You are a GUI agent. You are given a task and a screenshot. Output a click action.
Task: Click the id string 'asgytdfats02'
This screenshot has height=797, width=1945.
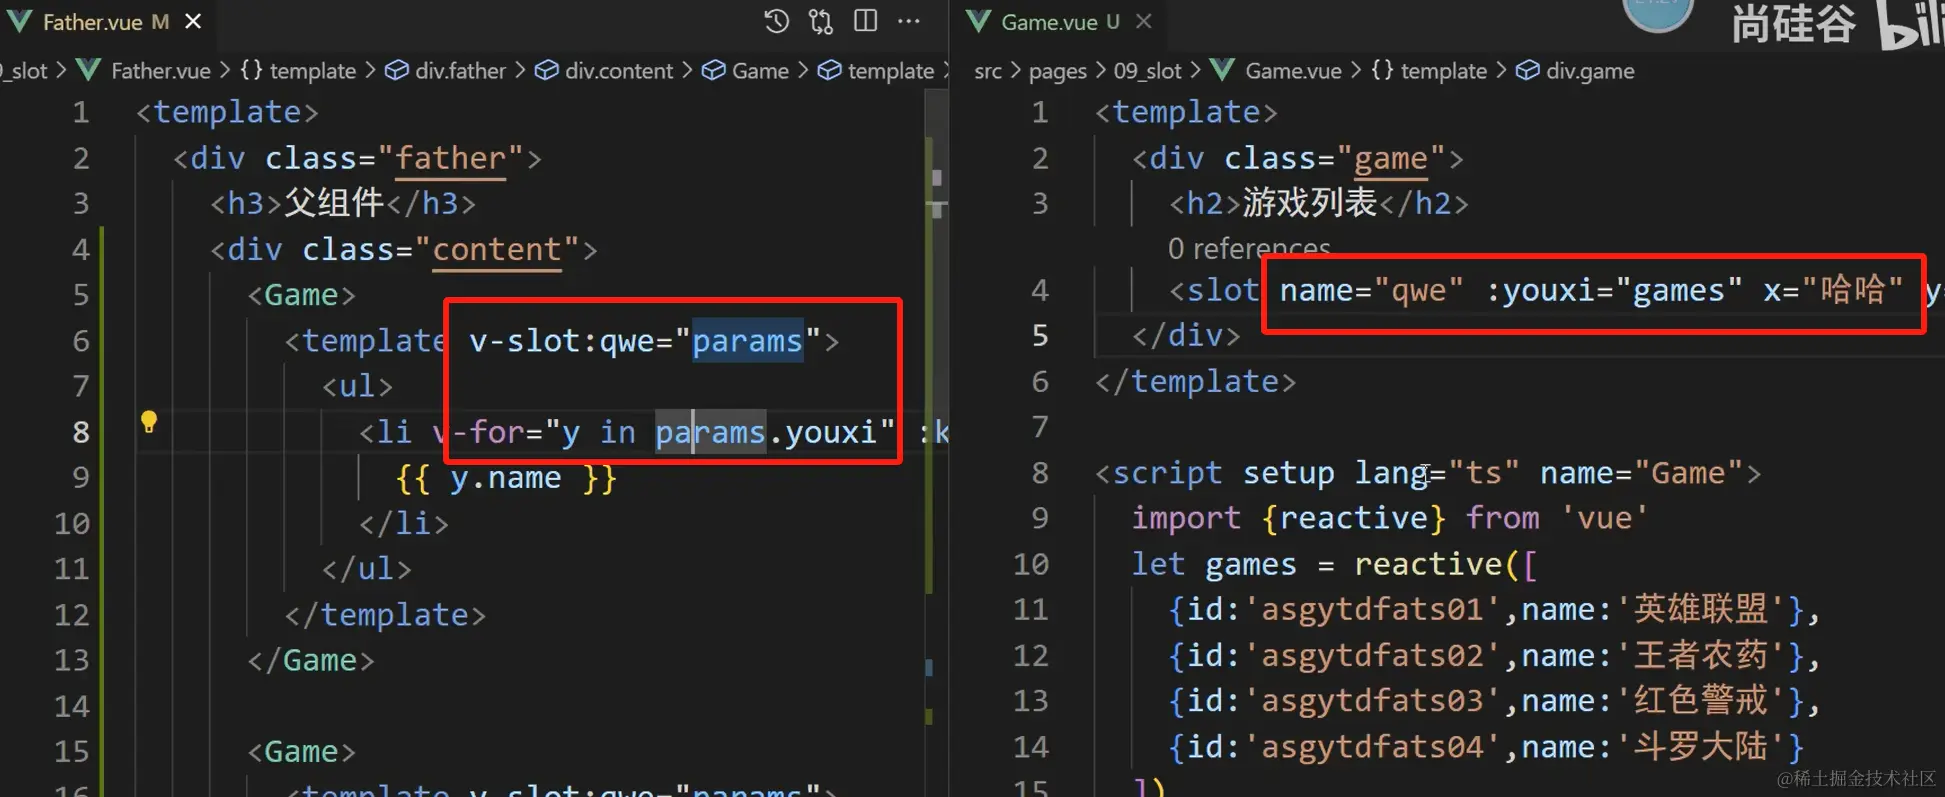click(x=1372, y=655)
